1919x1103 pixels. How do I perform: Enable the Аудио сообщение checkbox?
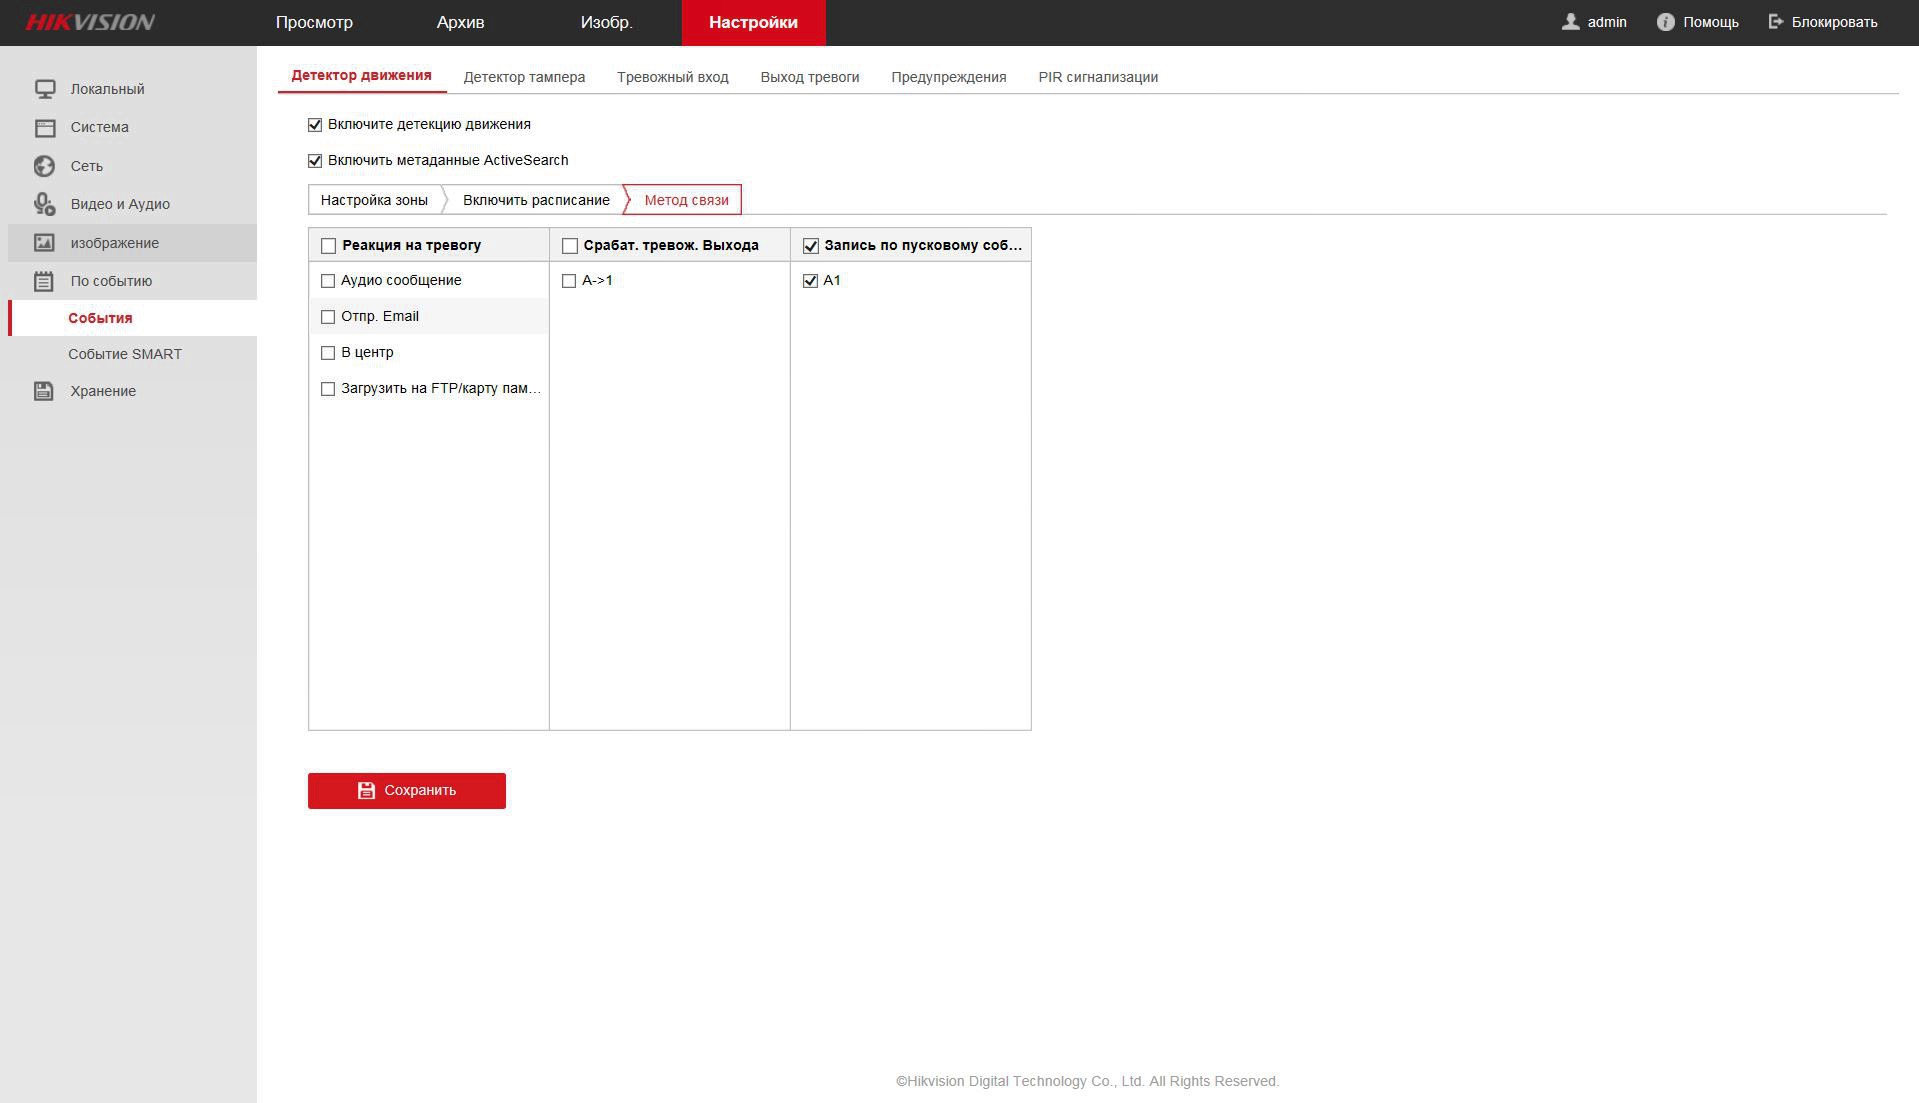pos(328,281)
